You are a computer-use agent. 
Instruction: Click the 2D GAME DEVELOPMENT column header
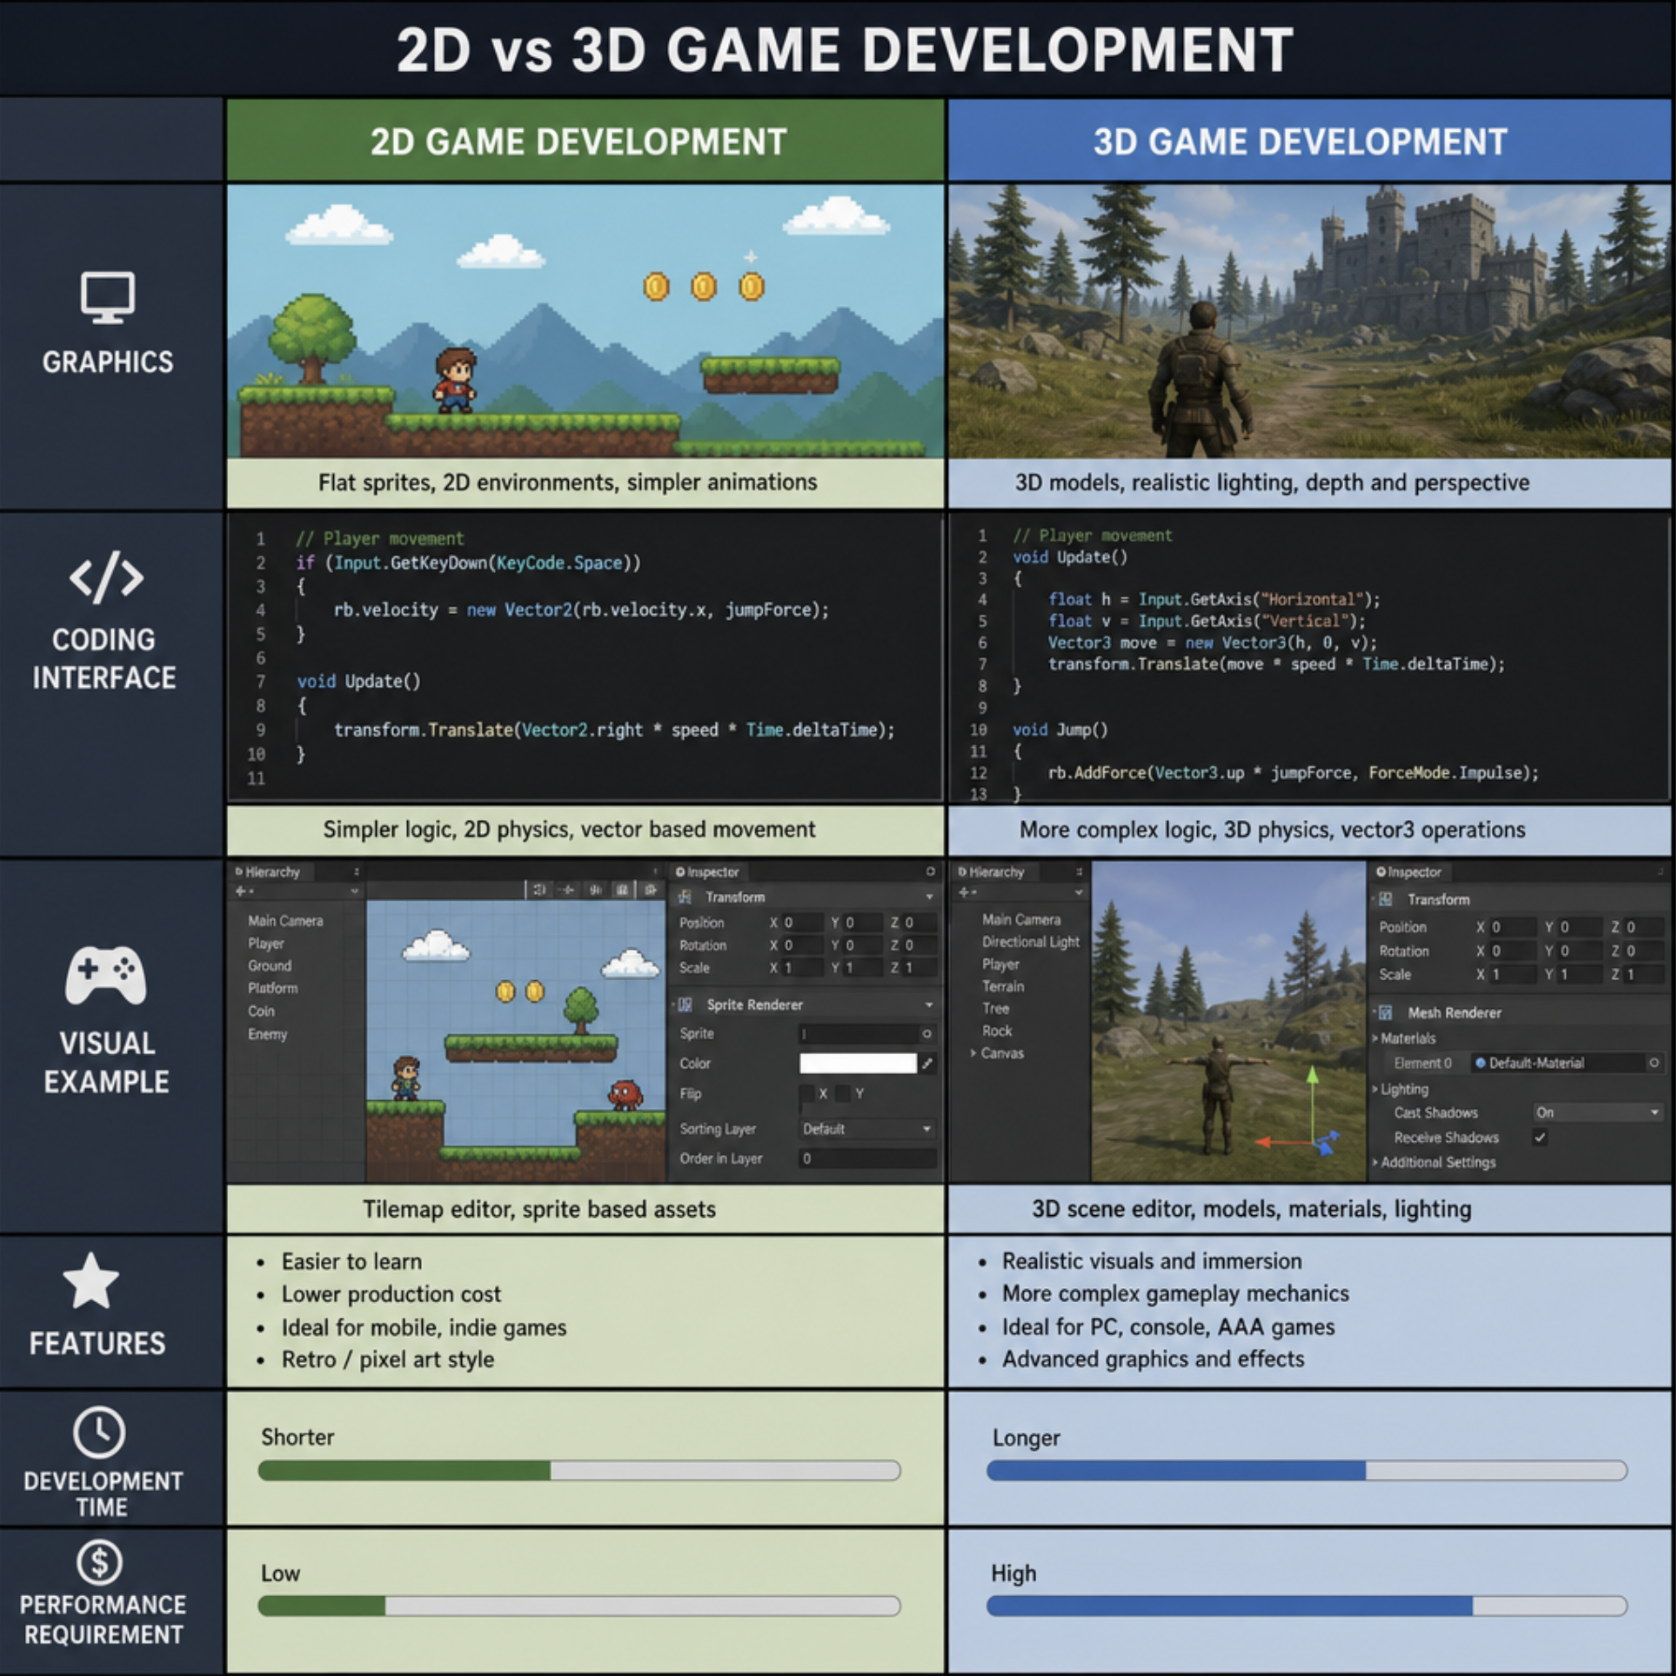585,140
